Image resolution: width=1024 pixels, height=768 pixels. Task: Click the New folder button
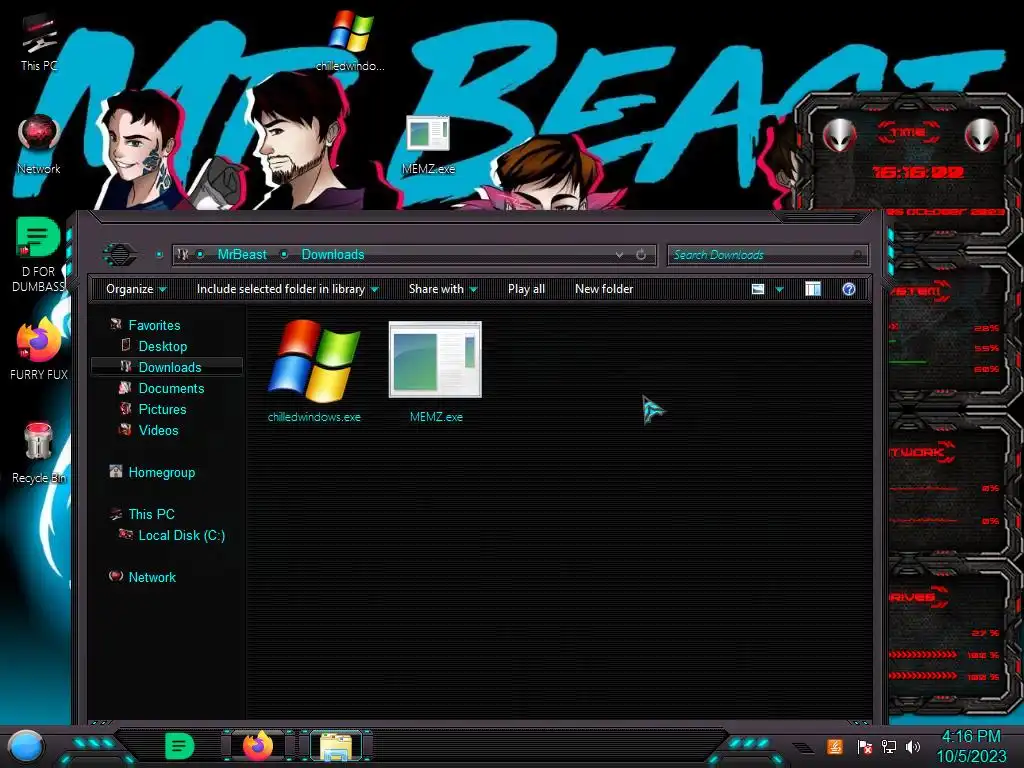point(604,289)
